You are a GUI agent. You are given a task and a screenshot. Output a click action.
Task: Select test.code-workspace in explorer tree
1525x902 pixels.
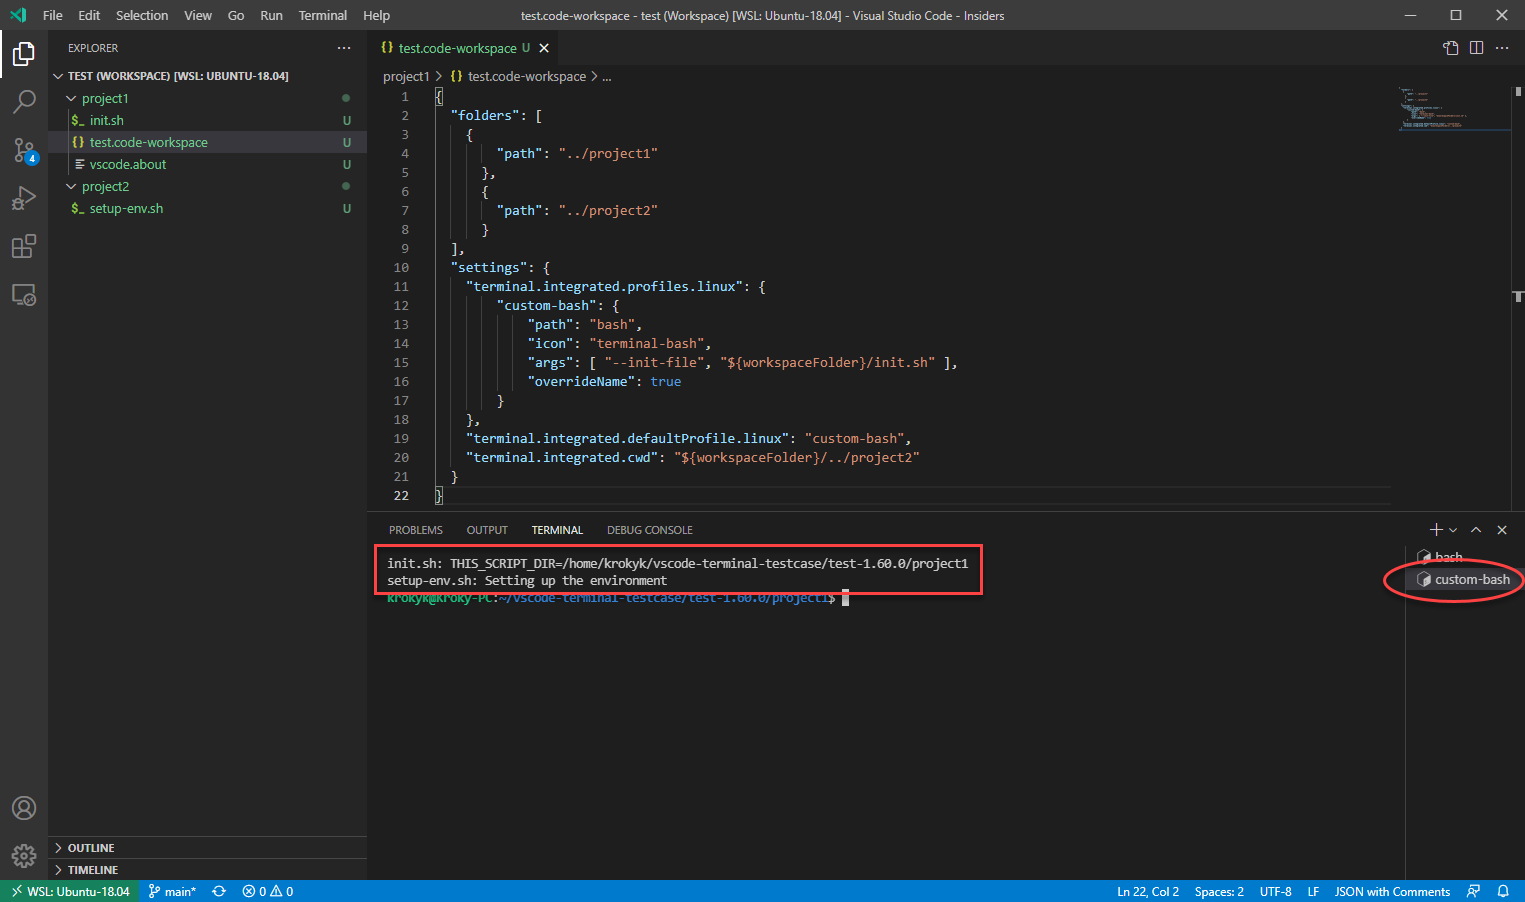click(207, 142)
